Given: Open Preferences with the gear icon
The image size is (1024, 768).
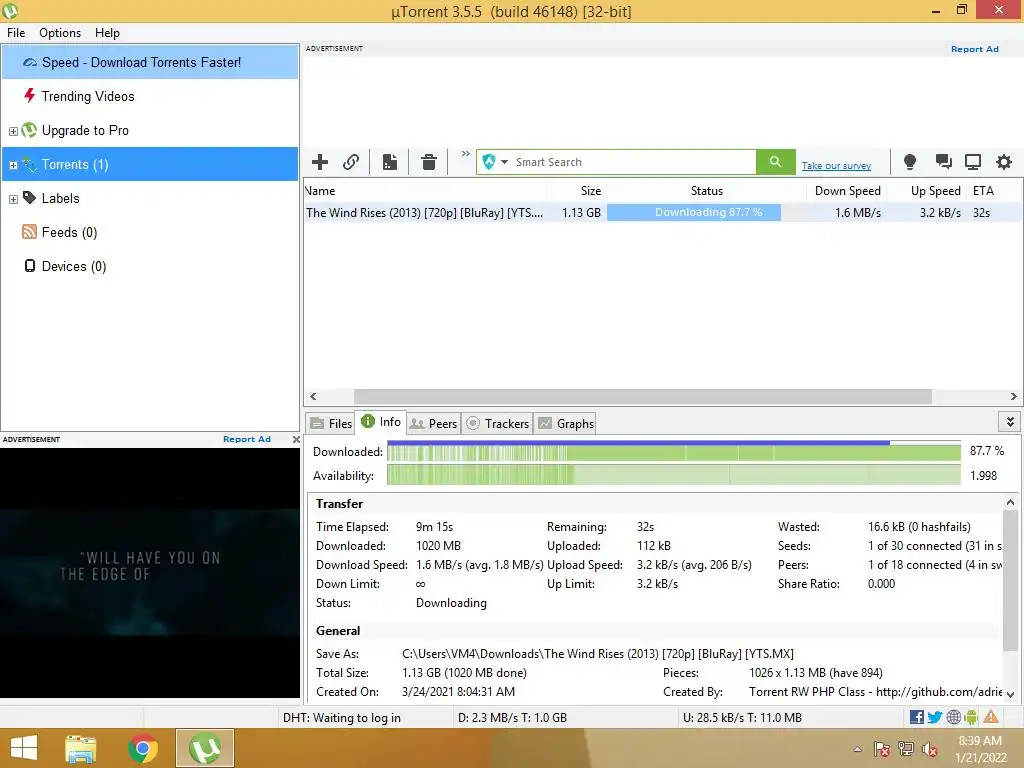Looking at the screenshot, I should coord(1004,162).
